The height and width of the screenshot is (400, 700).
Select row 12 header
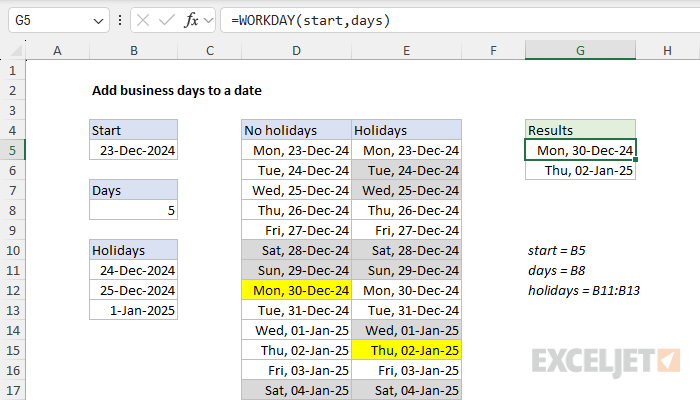pyautogui.click(x=12, y=291)
